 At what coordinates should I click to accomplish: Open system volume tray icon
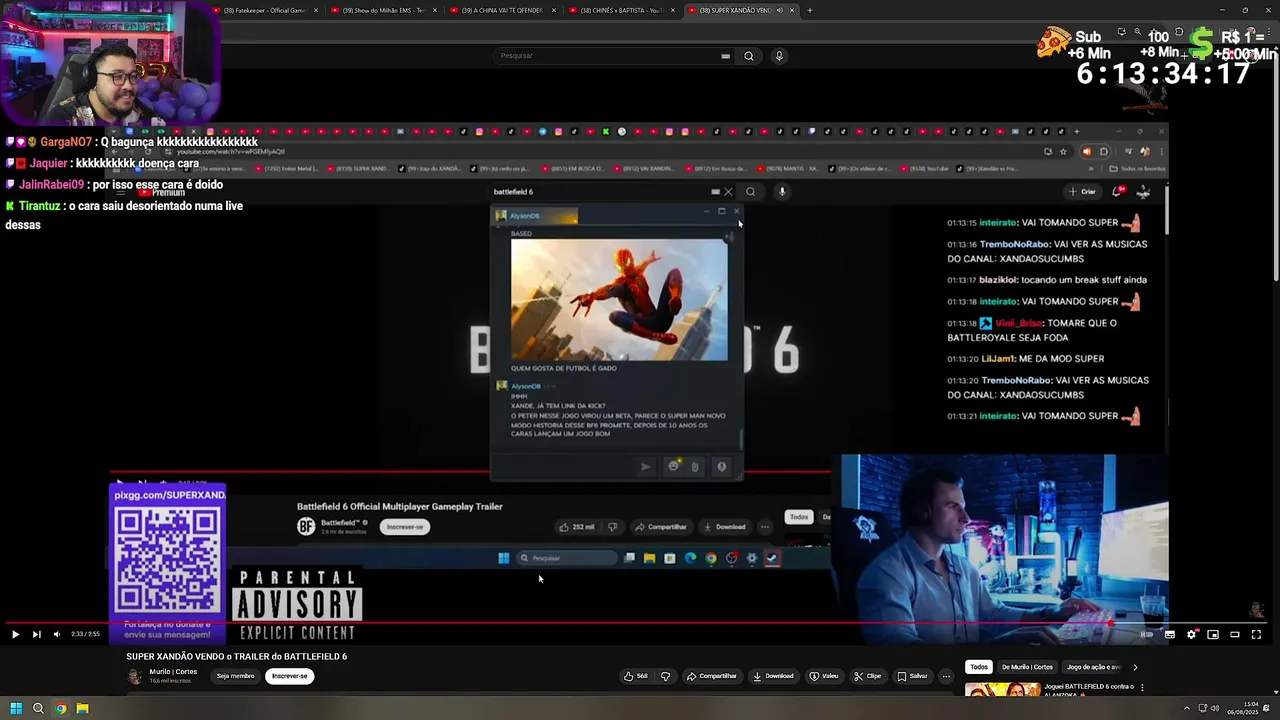pos(1215,708)
